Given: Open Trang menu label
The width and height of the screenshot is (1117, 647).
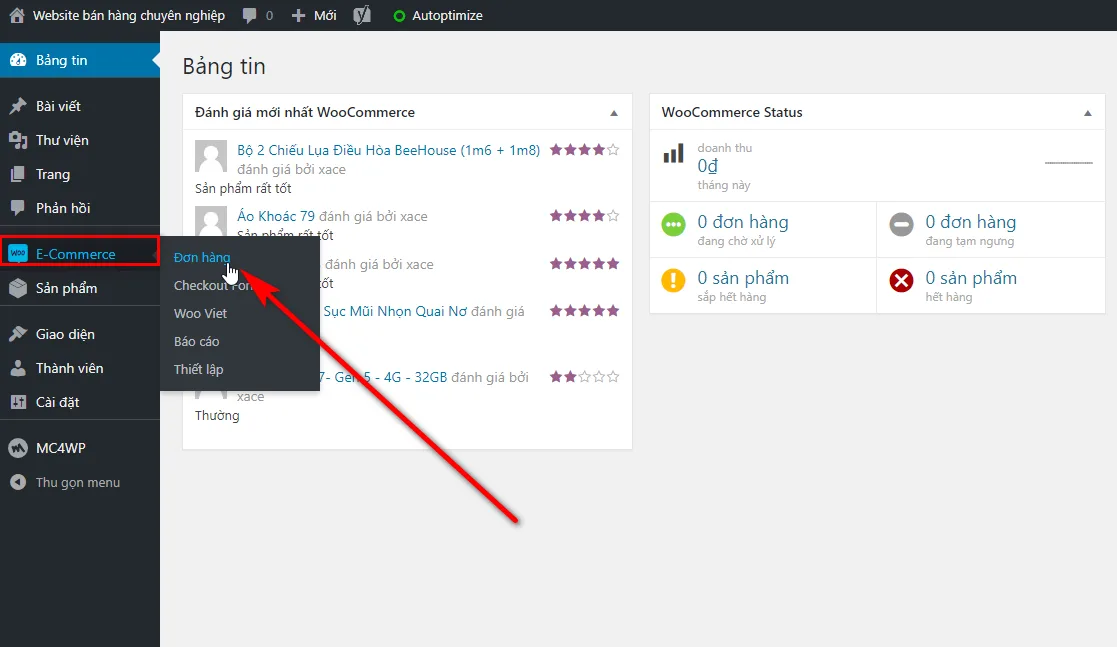Looking at the screenshot, I should pyautogui.click(x=53, y=175).
